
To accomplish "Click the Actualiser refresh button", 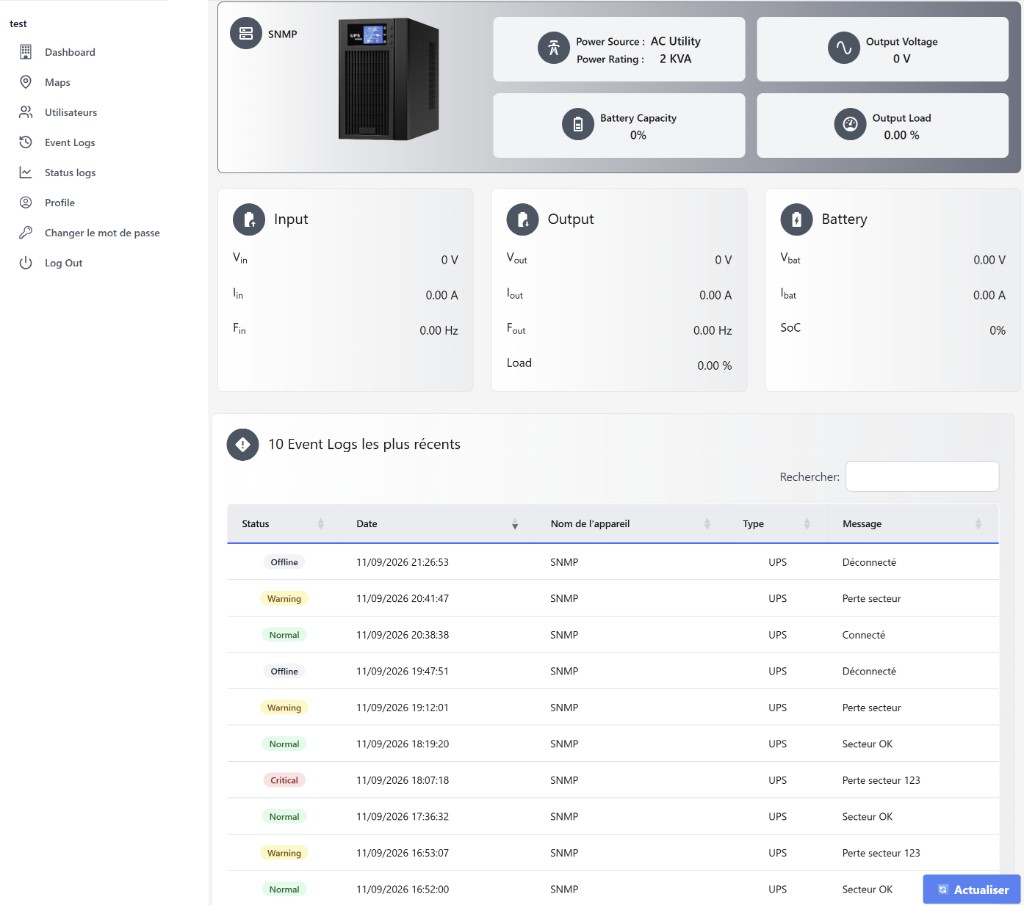I will (x=972, y=889).
